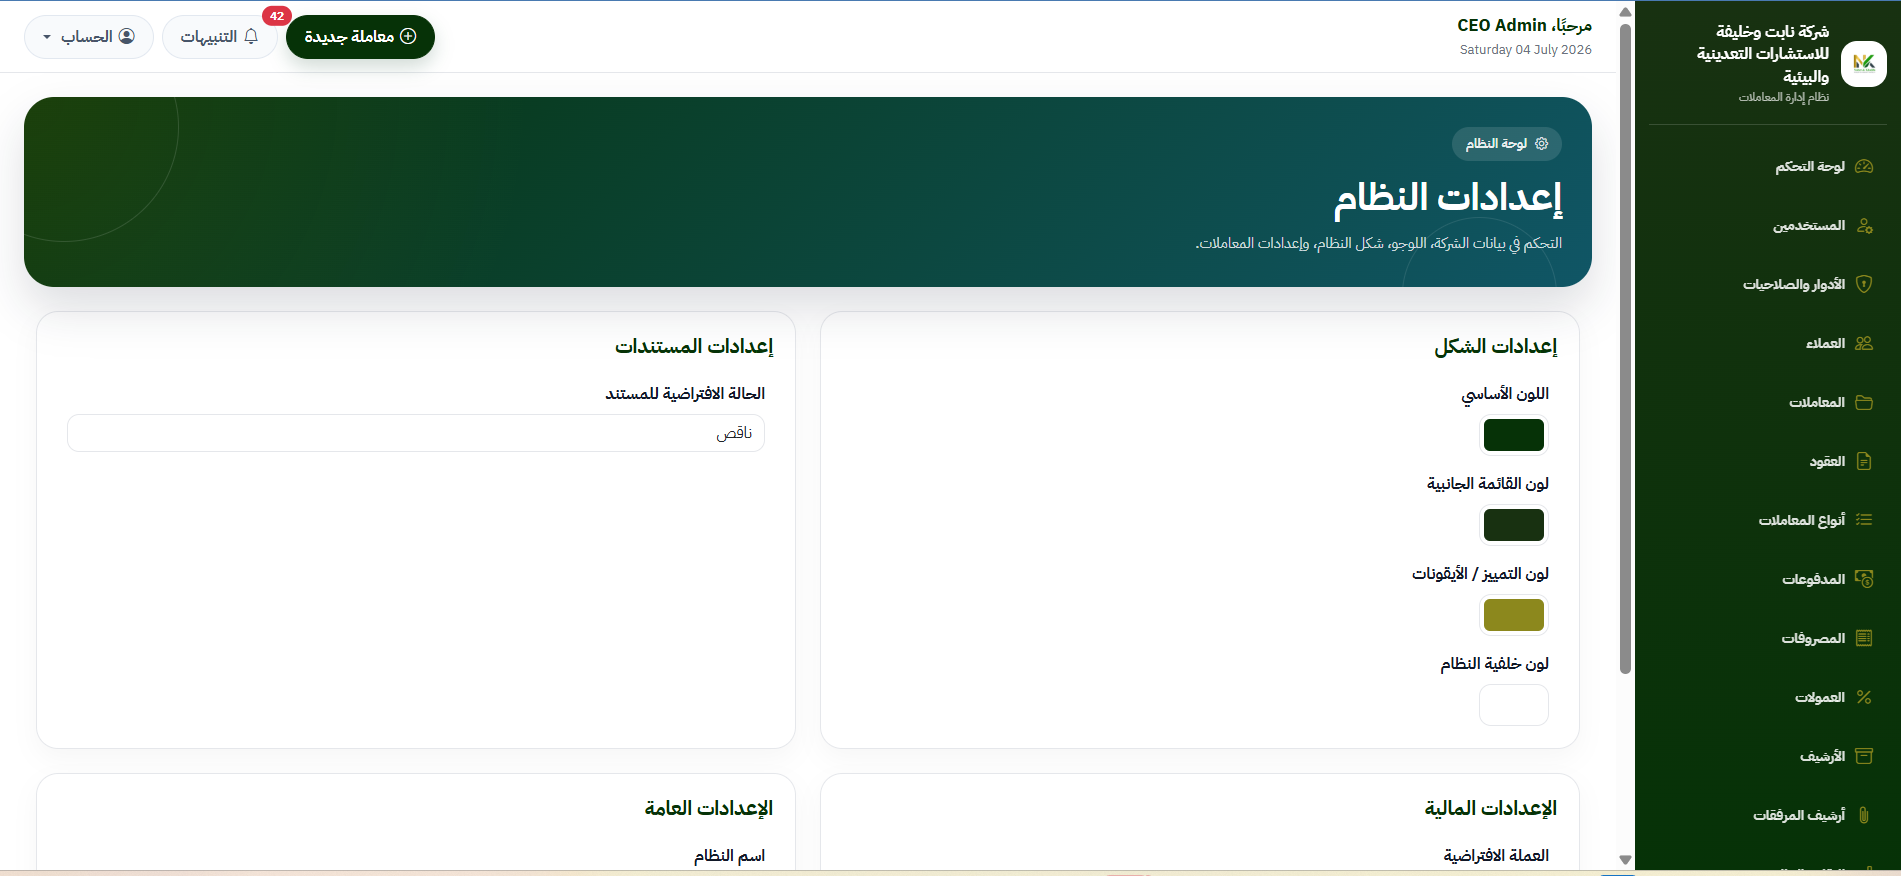The height and width of the screenshot is (876, 1901).
Task: Click the العمولات percent icon
Action: coord(1864,697)
